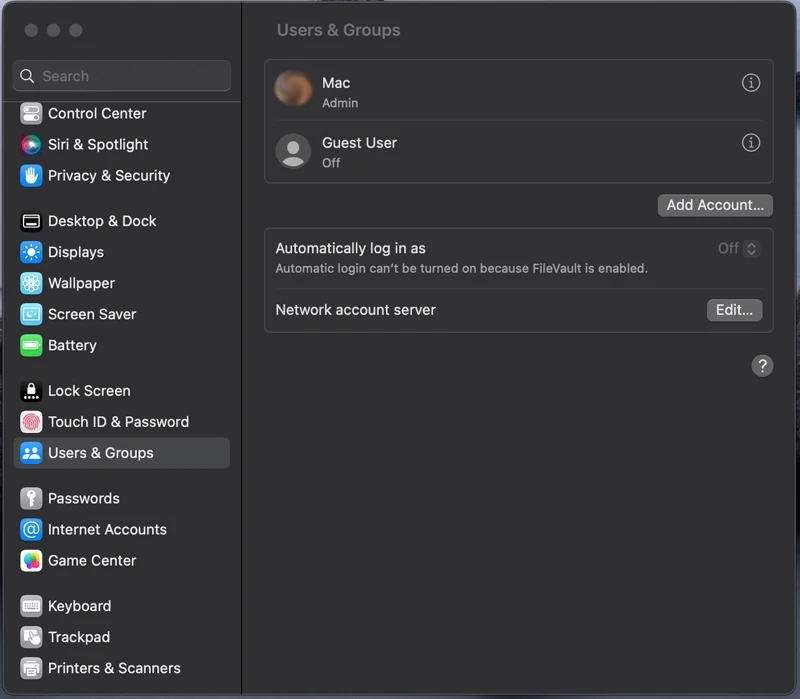The height and width of the screenshot is (699, 800).
Task: Click the Search field in sidebar
Action: (122, 76)
